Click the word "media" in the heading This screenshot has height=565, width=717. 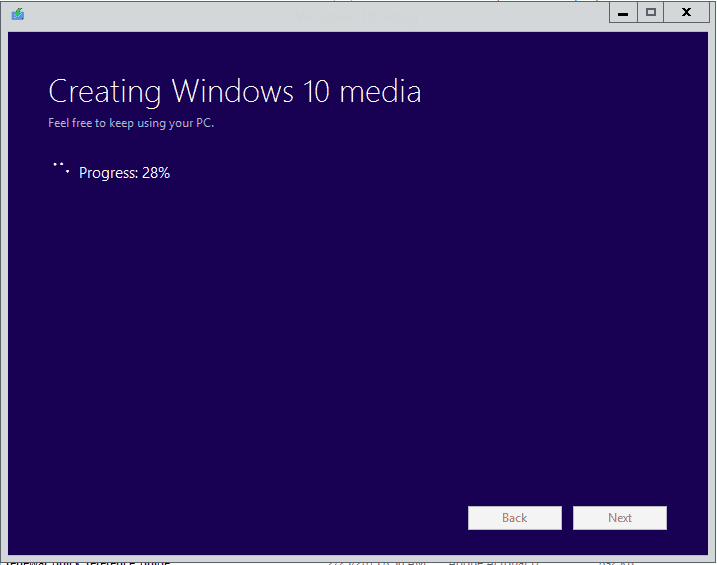[380, 92]
